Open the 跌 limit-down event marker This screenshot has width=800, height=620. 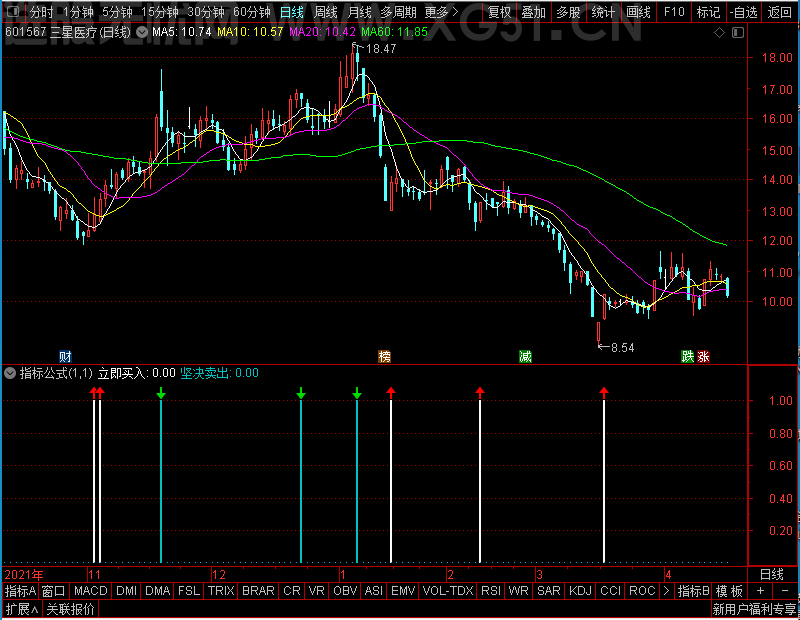[x=688, y=356]
